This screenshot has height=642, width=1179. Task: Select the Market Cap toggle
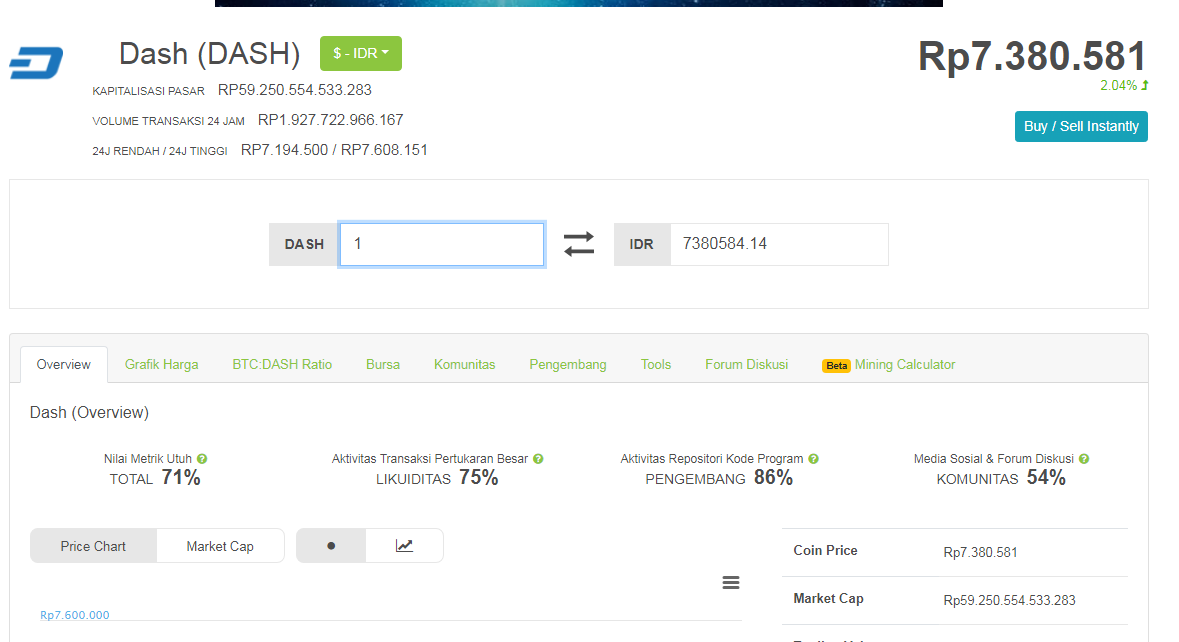pyautogui.click(x=220, y=546)
